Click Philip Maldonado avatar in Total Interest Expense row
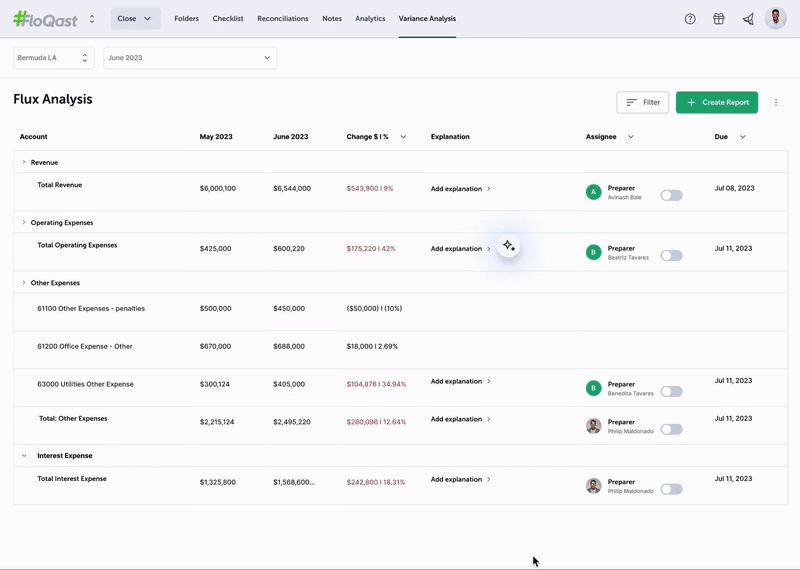The width and height of the screenshot is (800, 570). 593,486
